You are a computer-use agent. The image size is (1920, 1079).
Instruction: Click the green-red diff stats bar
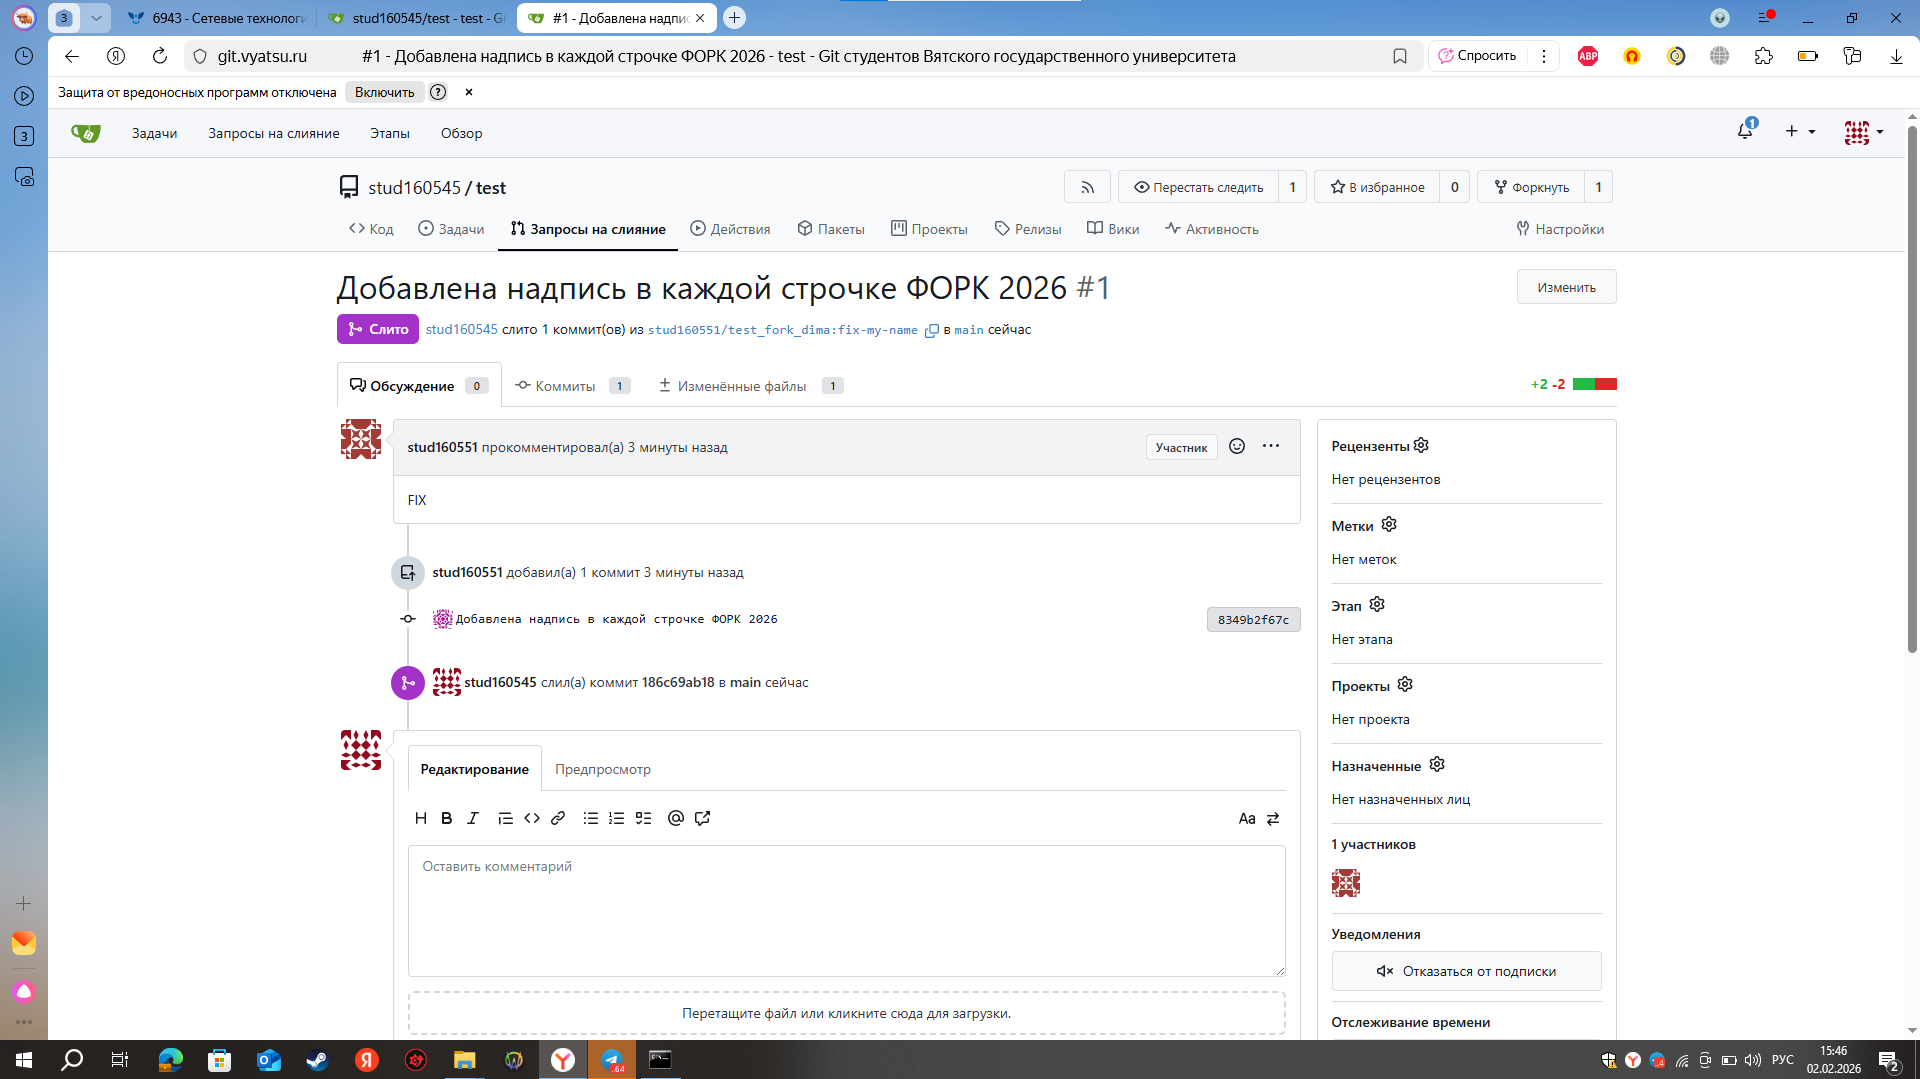(1594, 384)
